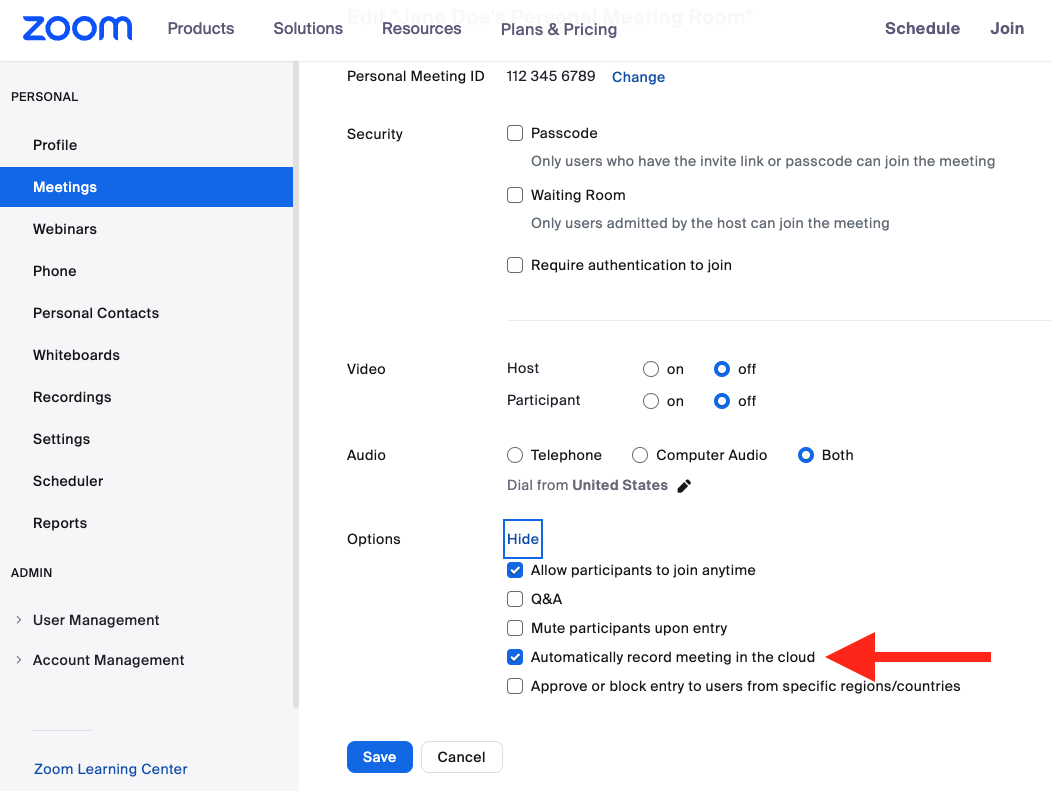Click the Cancel button
The image size is (1051, 791).
point(461,757)
